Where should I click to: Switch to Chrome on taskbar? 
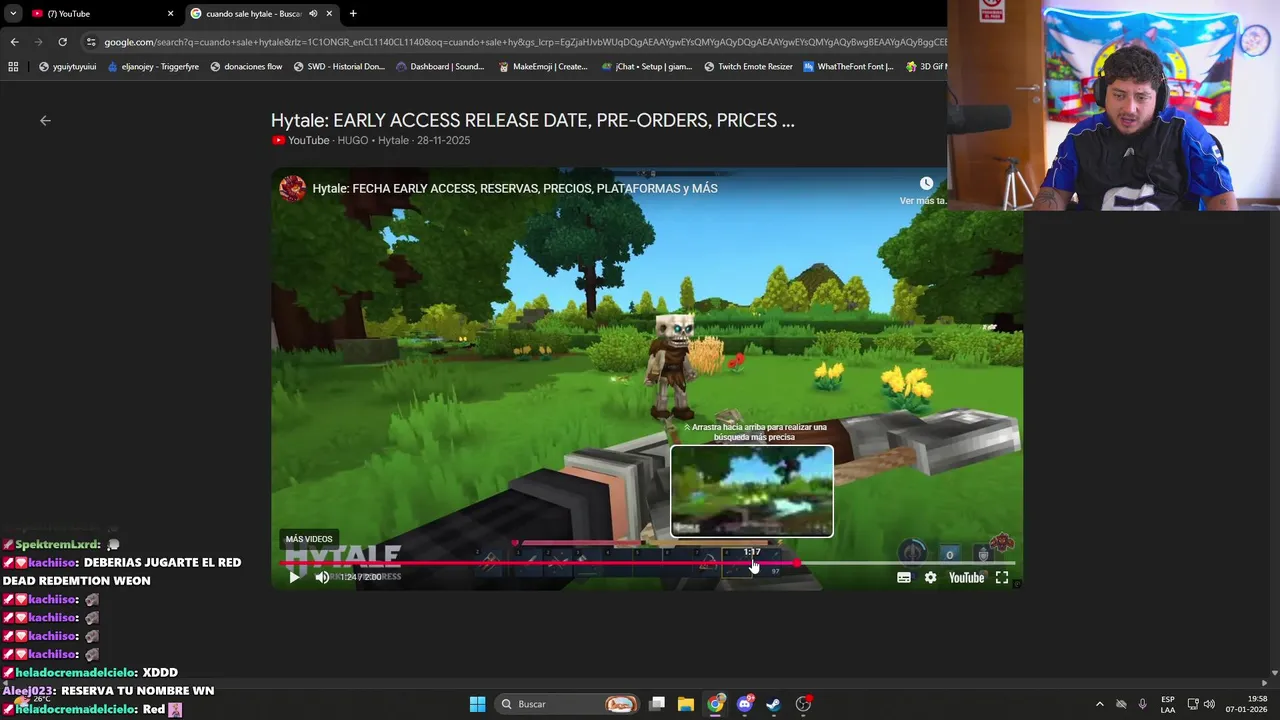tap(715, 704)
